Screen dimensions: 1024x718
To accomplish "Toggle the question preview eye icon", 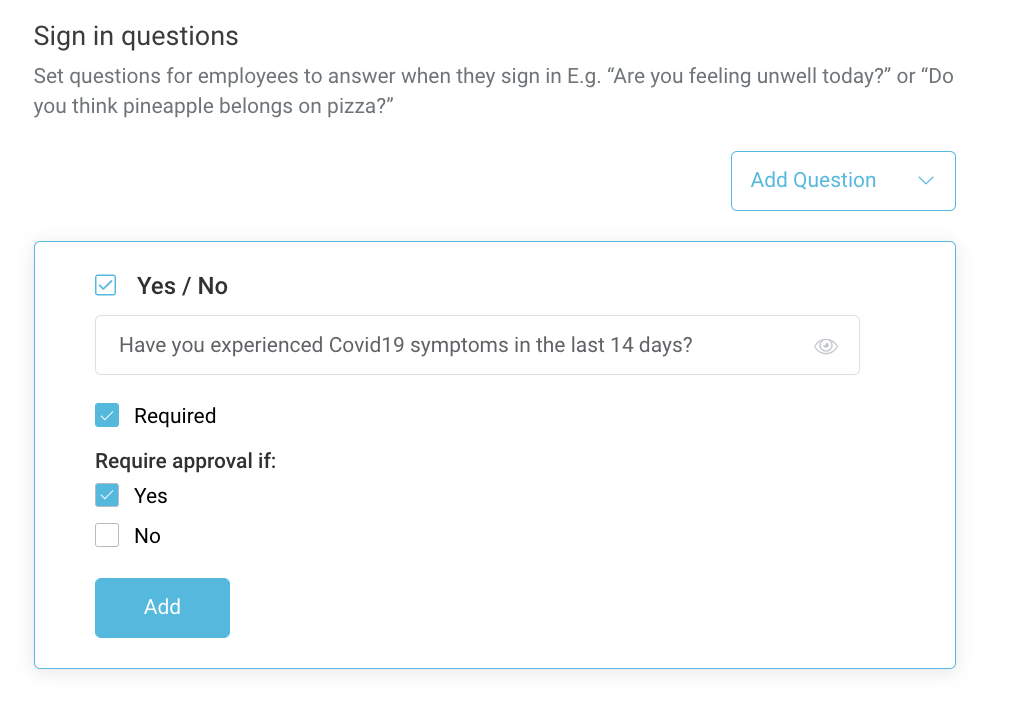I will 826,345.
